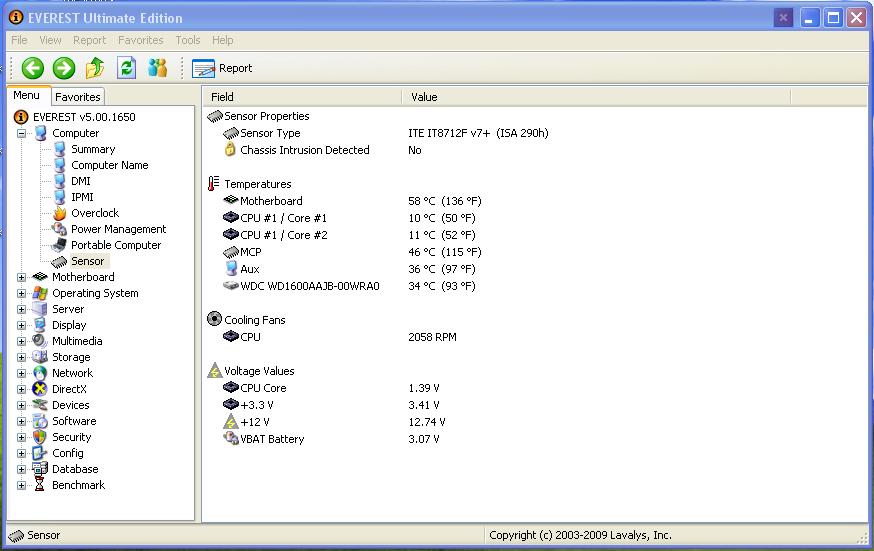Refresh the sensor readings

127,68
